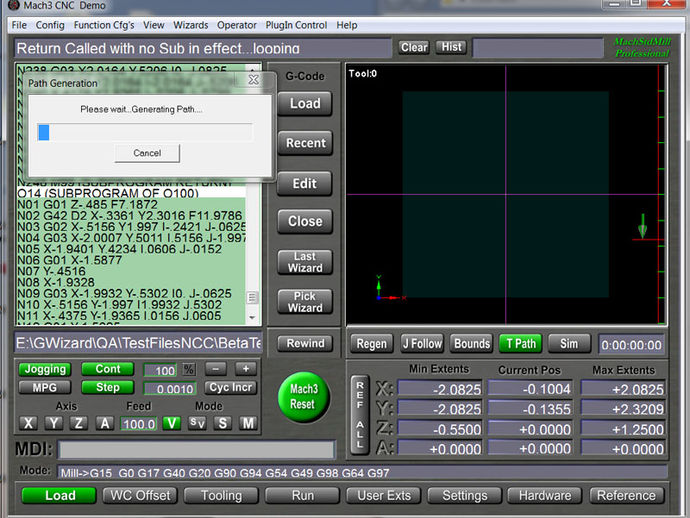Open Recent G-code files

pos(305,143)
